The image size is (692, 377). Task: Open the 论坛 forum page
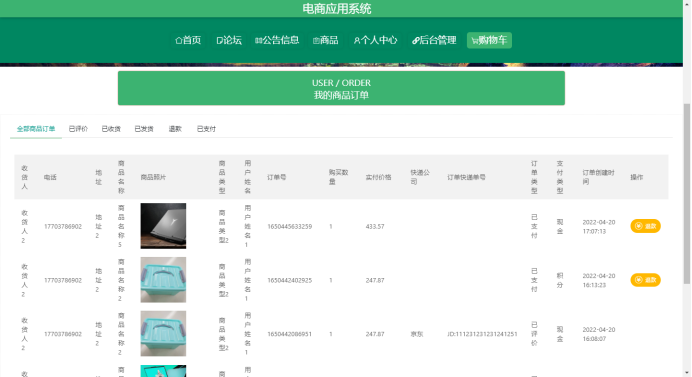click(229, 40)
